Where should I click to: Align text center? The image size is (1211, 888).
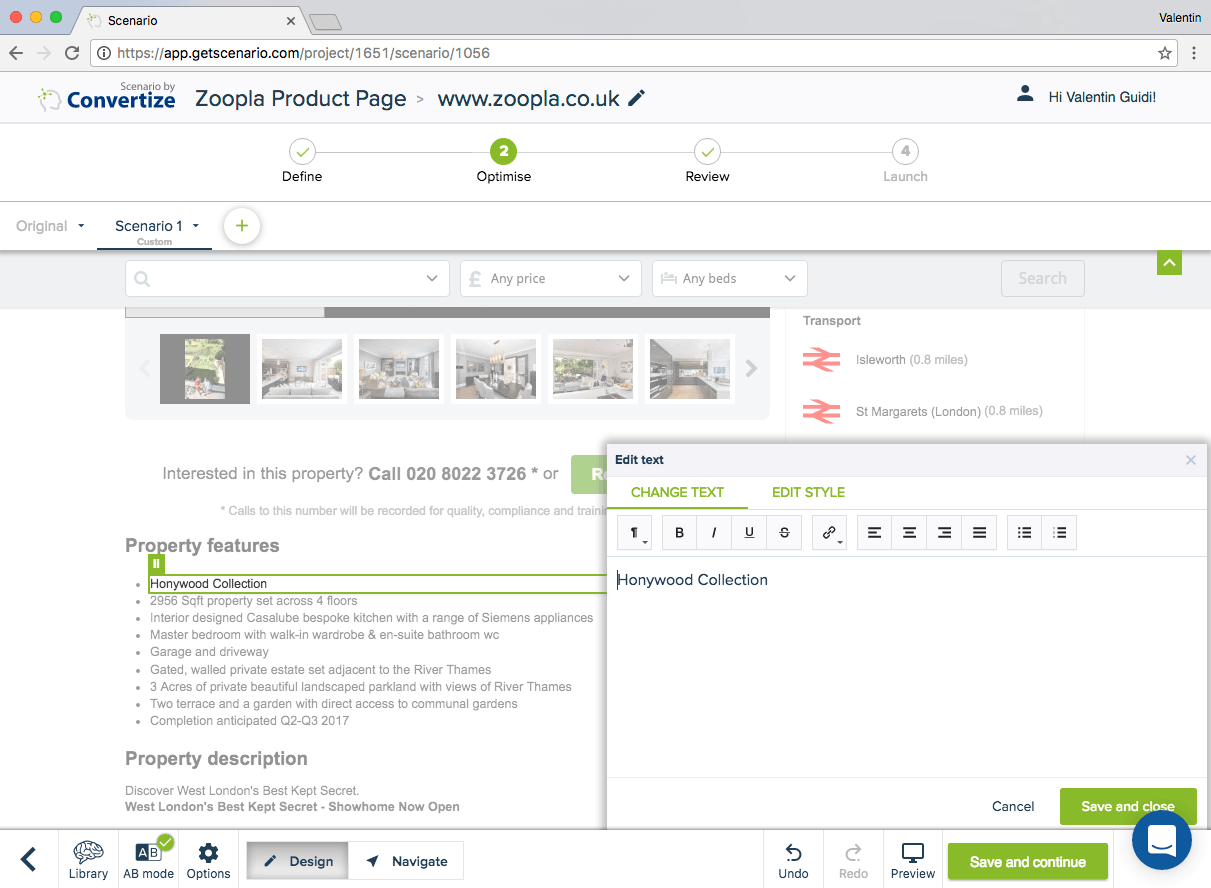click(x=909, y=533)
